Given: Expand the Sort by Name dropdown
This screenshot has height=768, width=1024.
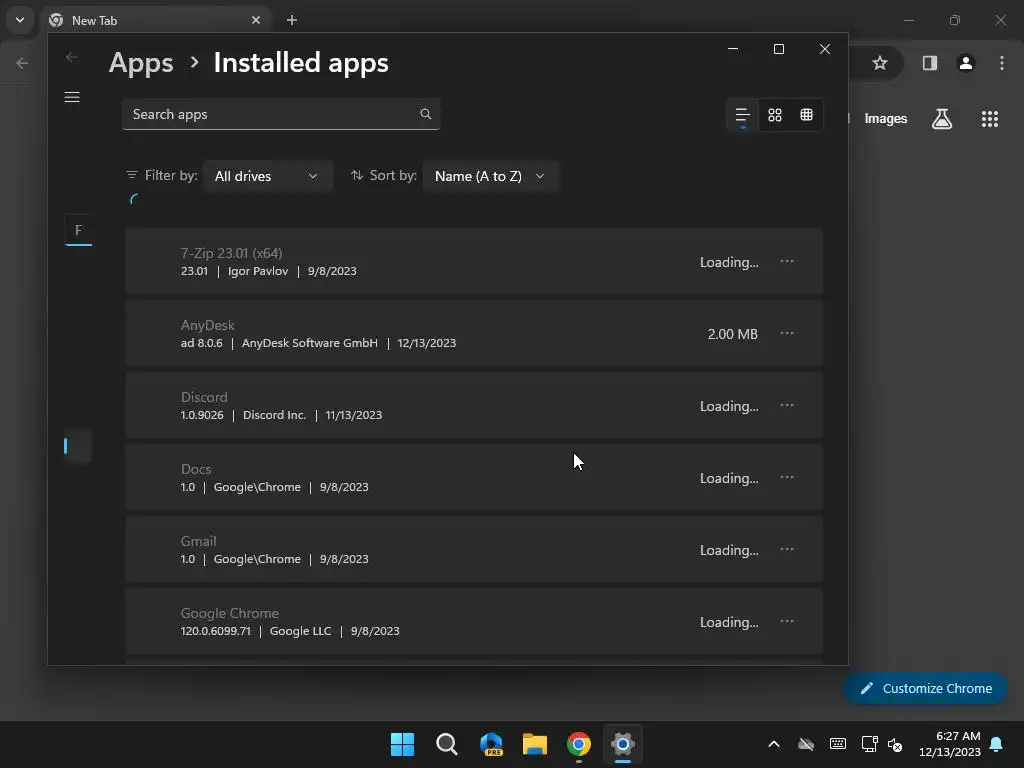Looking at the screenshot, I should (490, 176).
